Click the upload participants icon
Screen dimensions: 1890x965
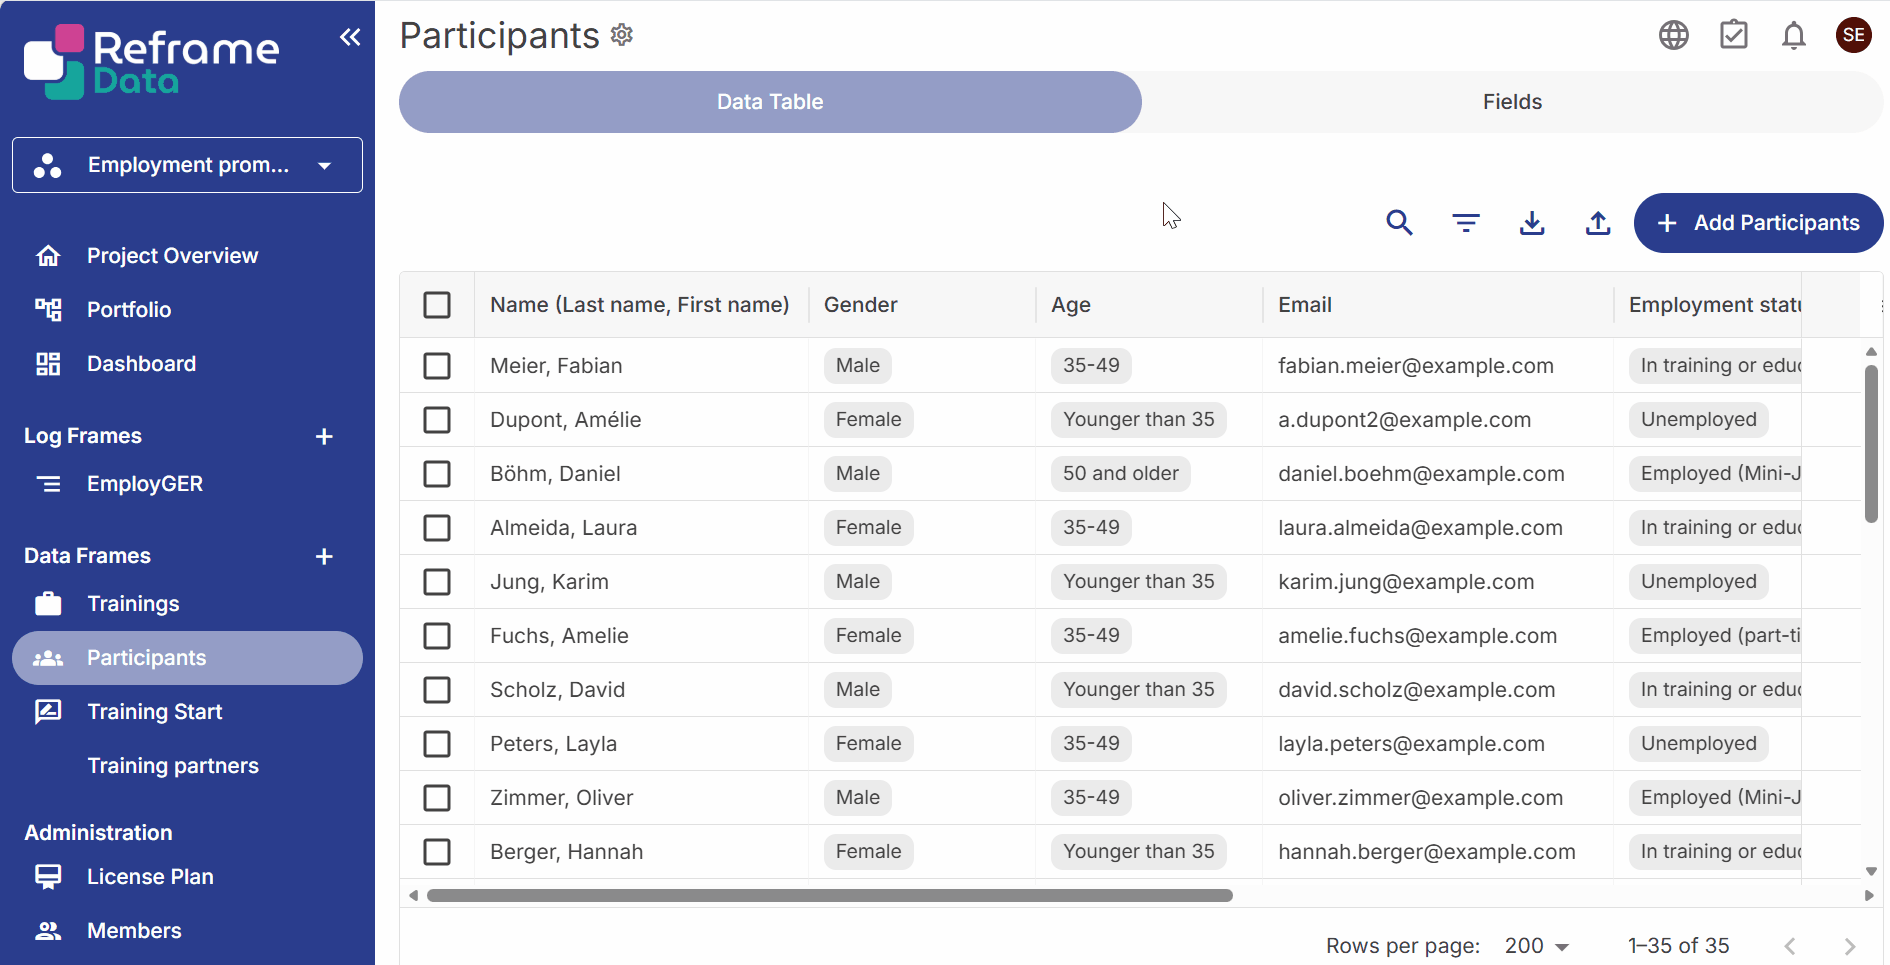pyautogui.click(x=1597, y=223)
